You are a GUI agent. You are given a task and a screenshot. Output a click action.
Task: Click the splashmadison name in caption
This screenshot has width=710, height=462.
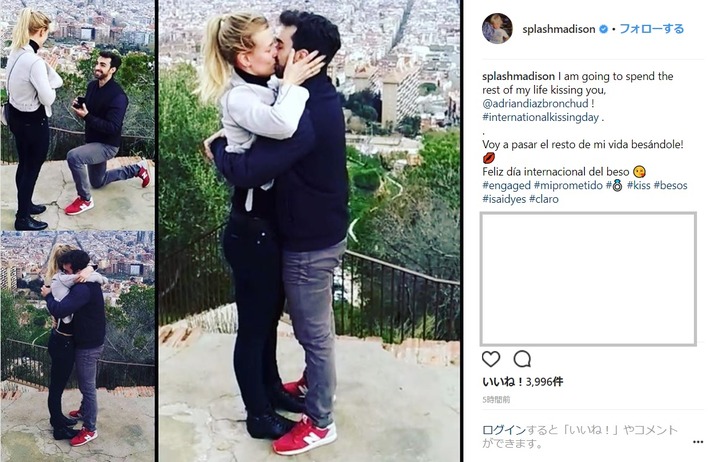pos(518,76)
